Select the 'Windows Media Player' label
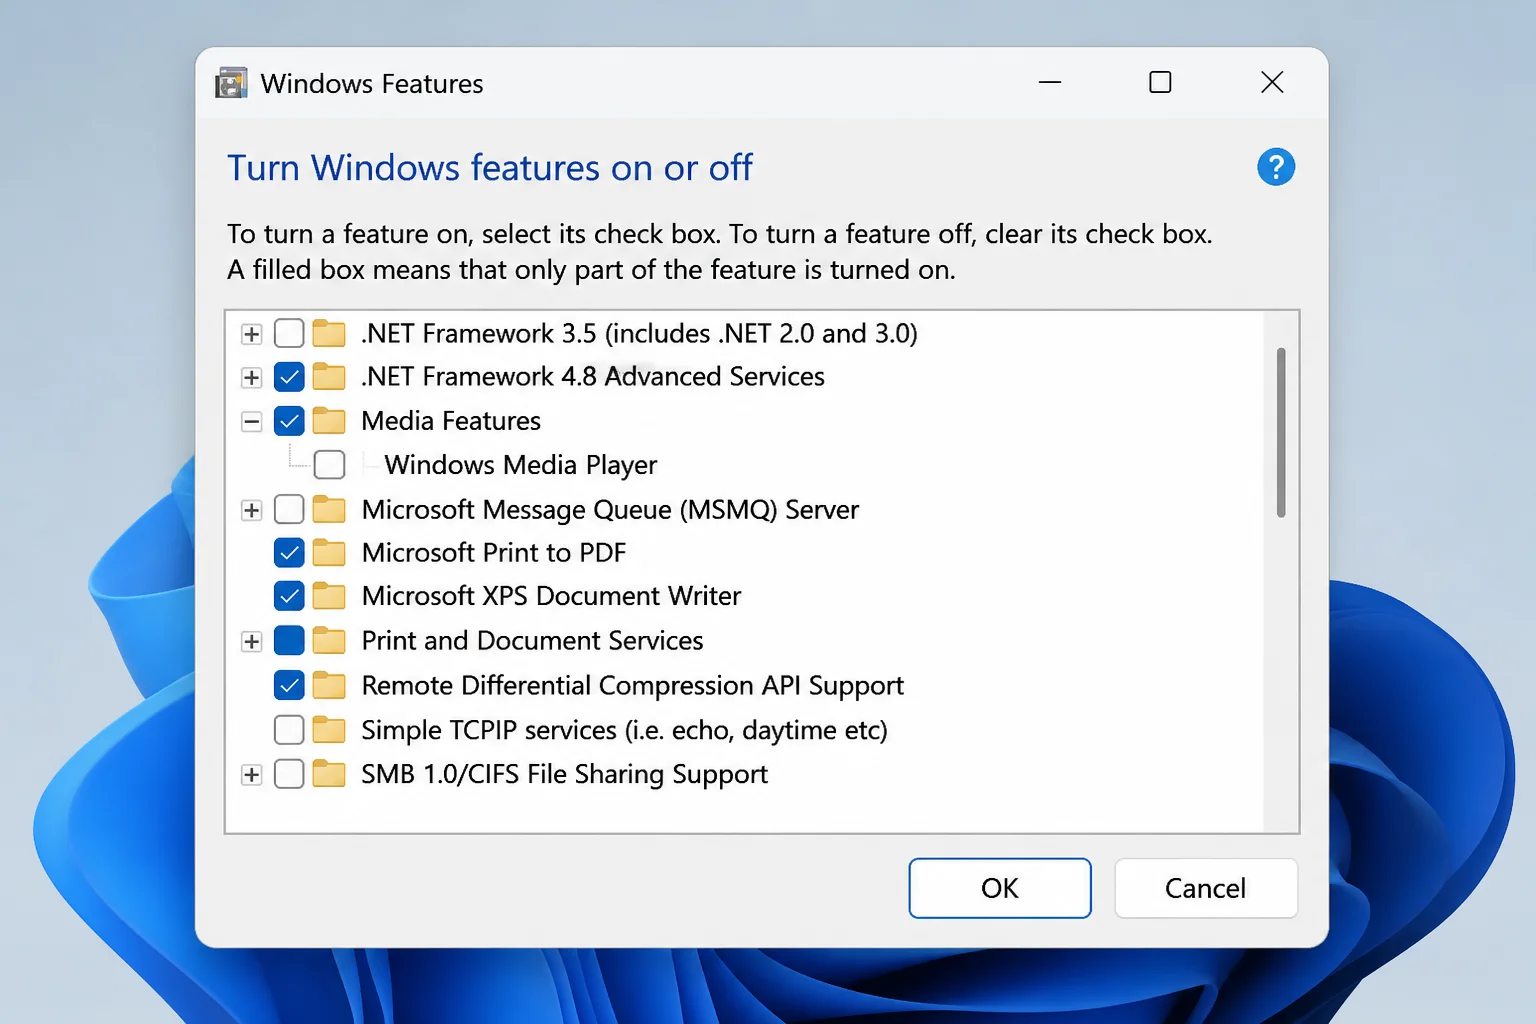 [x=521, y=465]
